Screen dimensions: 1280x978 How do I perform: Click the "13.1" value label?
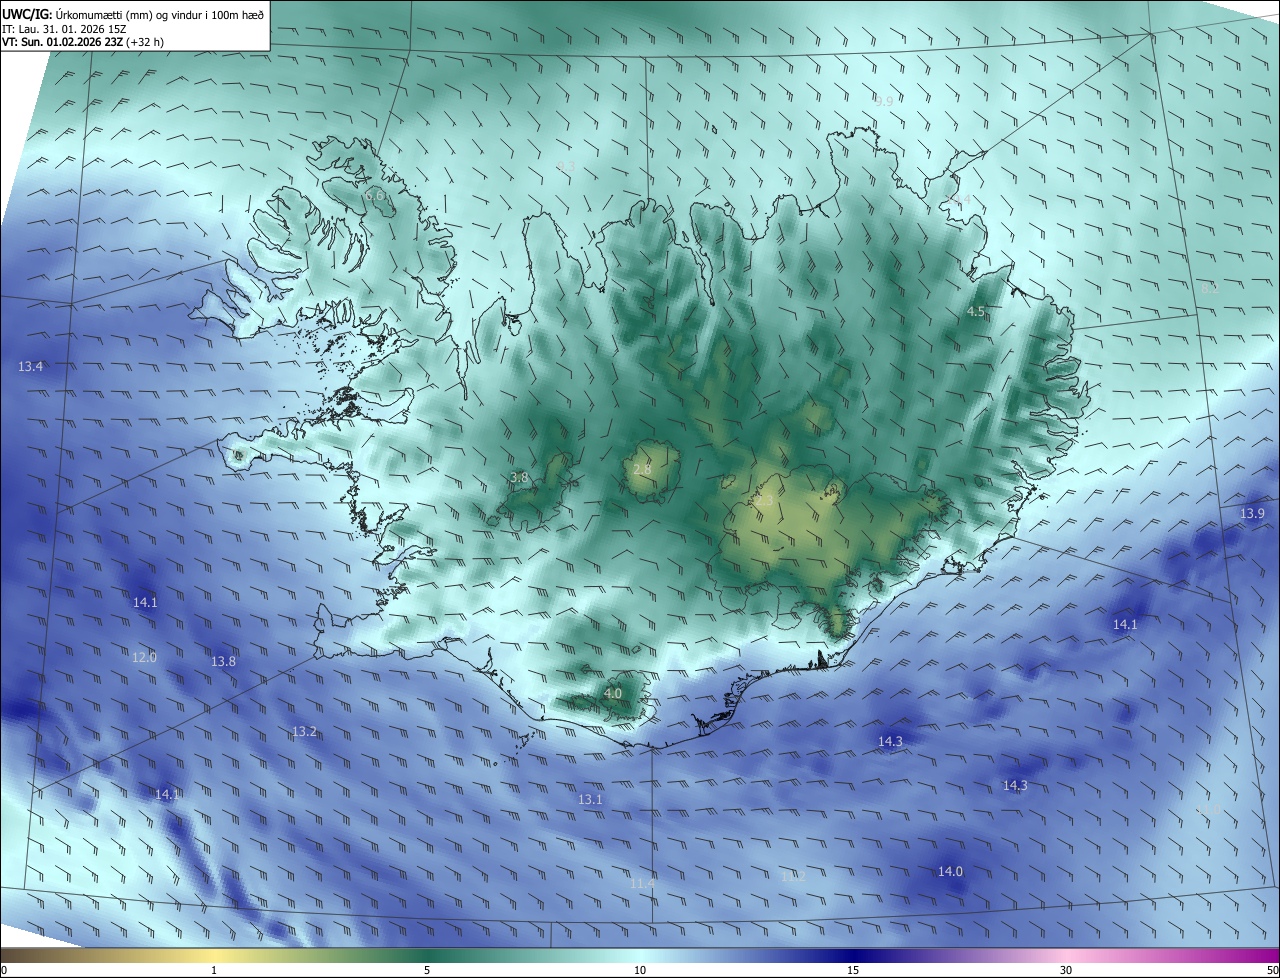pos(591,800)
